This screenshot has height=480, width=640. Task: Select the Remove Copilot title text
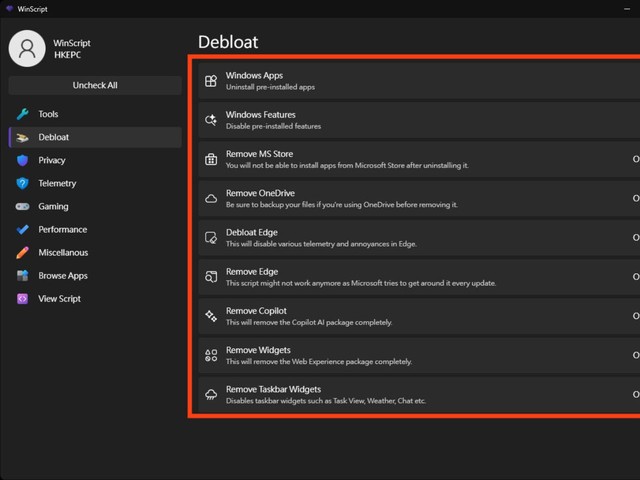[256, 311]
